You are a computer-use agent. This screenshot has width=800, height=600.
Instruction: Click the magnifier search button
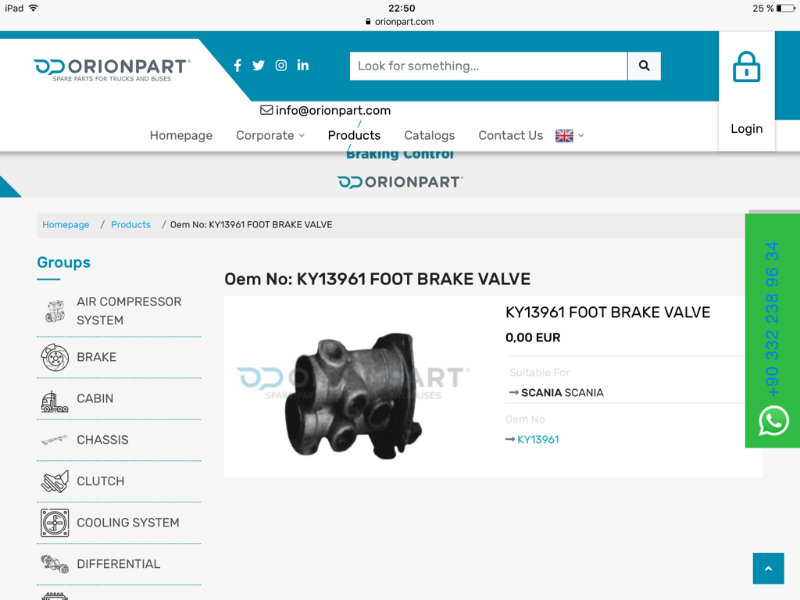[x=644, y=66]
